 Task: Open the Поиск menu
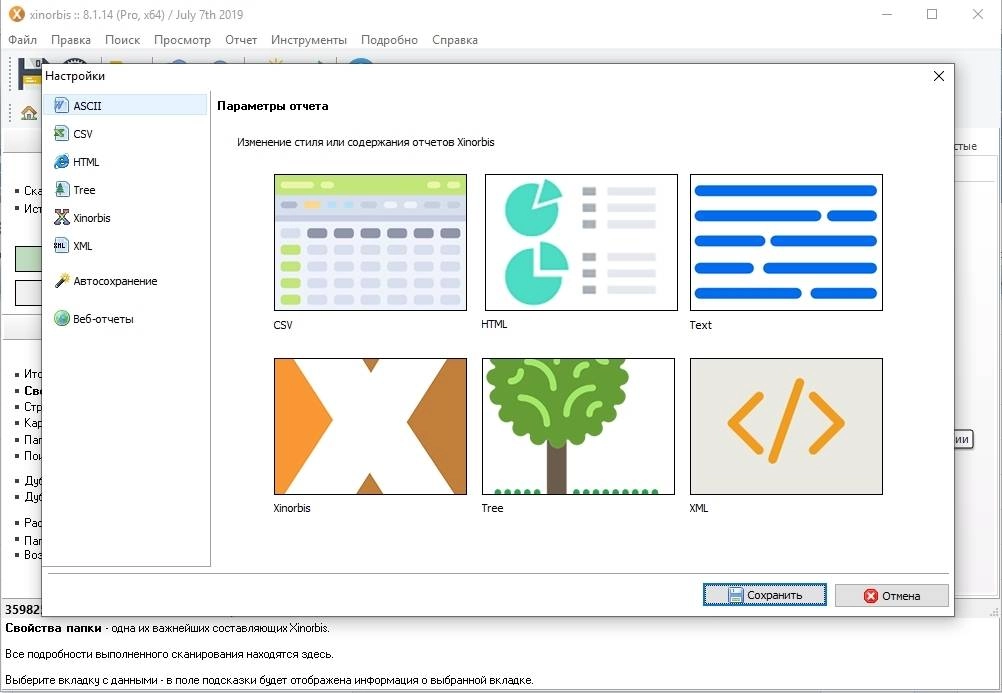coord(122,40)
